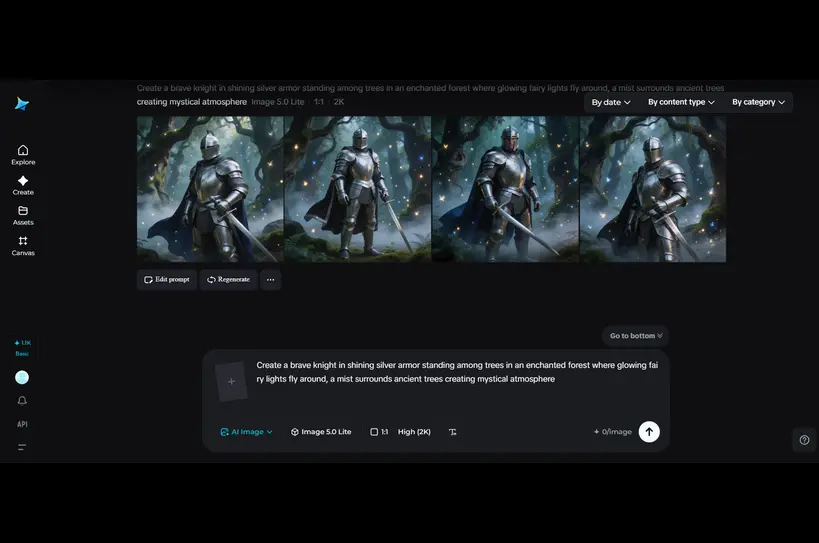The width and height of the screenshot is (819, 543).
Task: Open the first knight image thumbnail
Action: [210, 189]
